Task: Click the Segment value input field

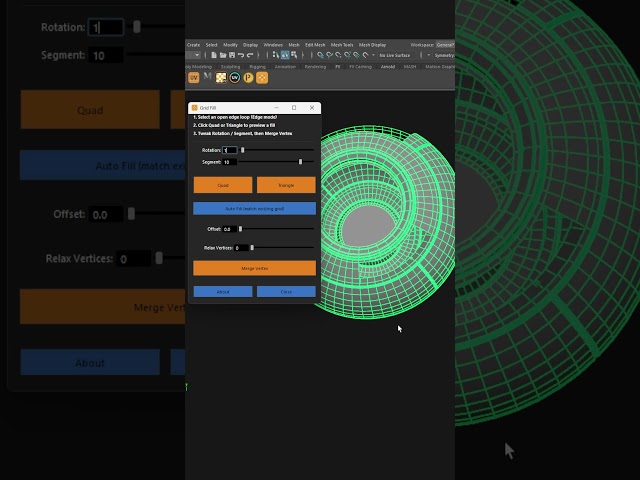Action: [x=229, y=162]
